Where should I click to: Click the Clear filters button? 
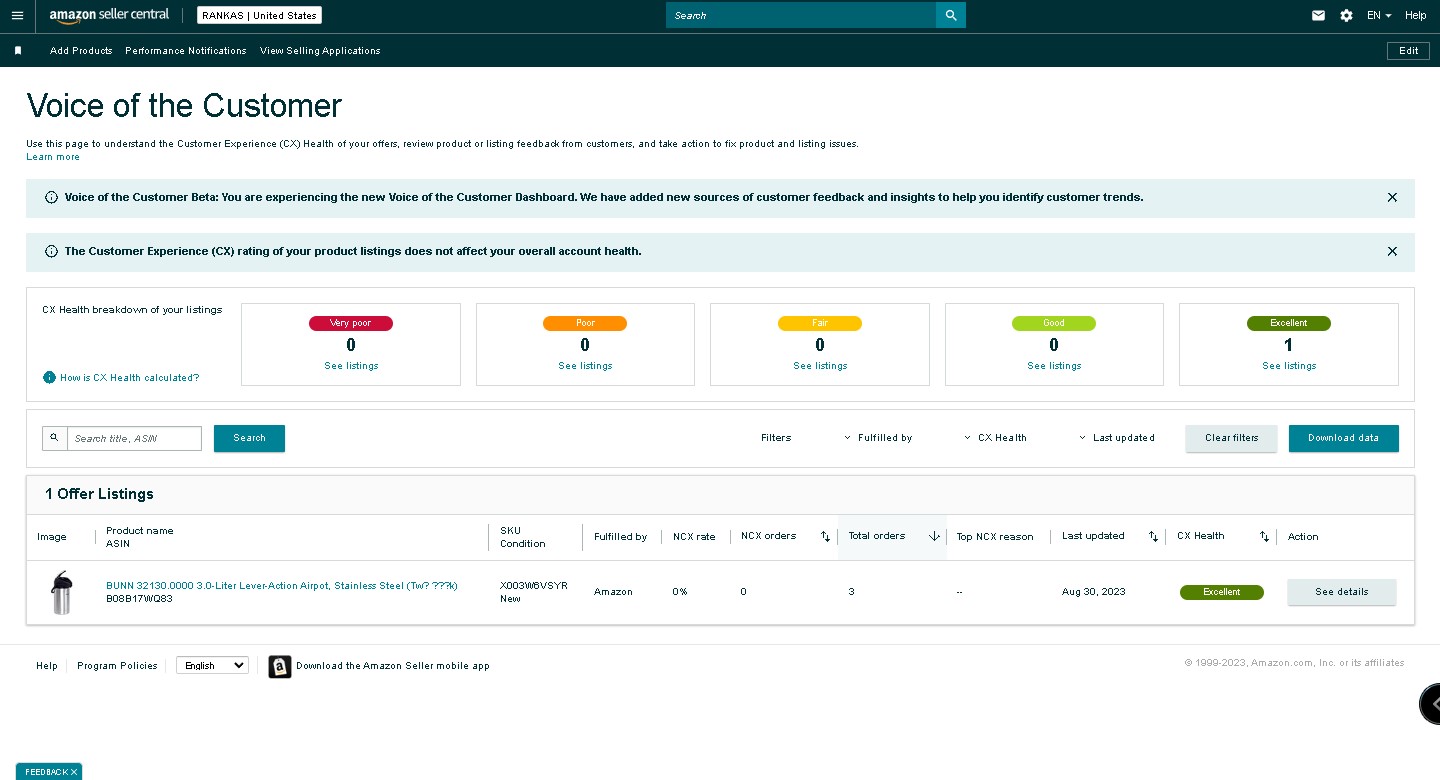click(1231, 438)
